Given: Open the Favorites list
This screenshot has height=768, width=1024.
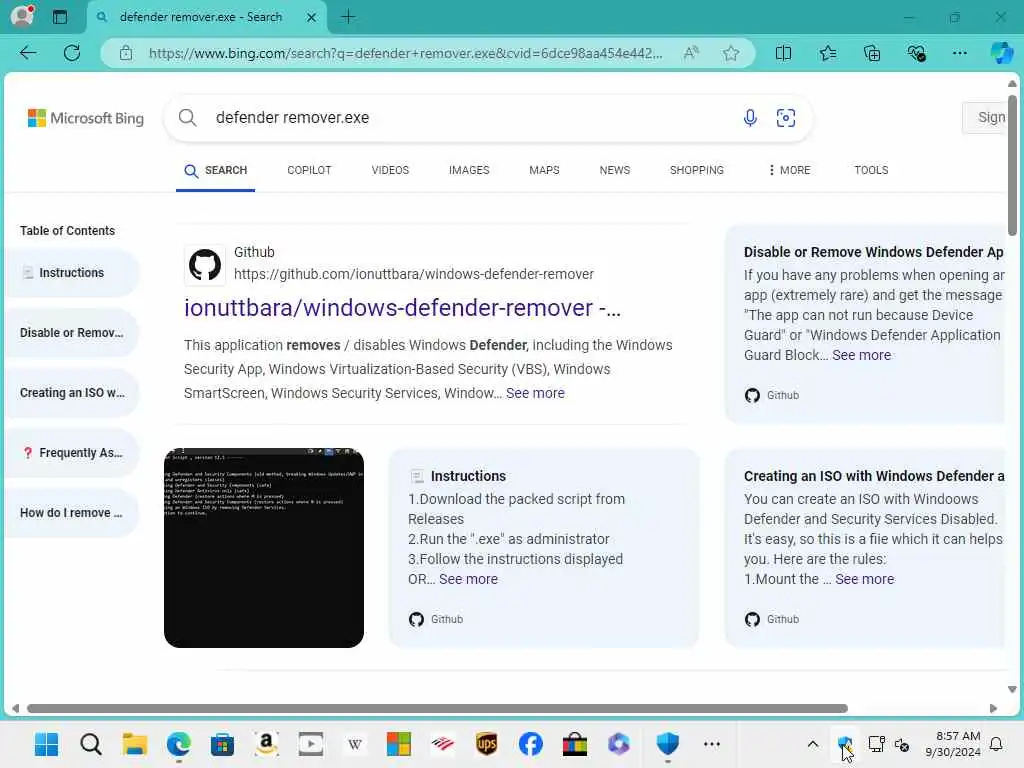Looking at the screenshot, I should click(x=827, y=53).
